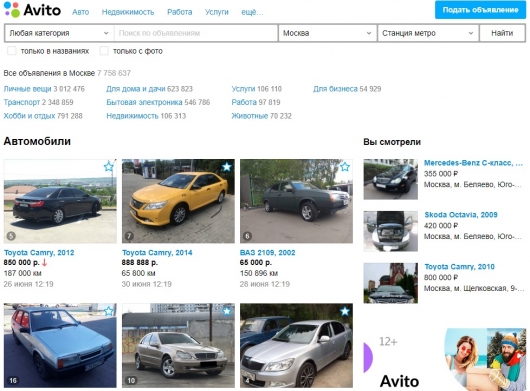
Task: Click star on silver Skoda photo
Action: click(345, 311)
